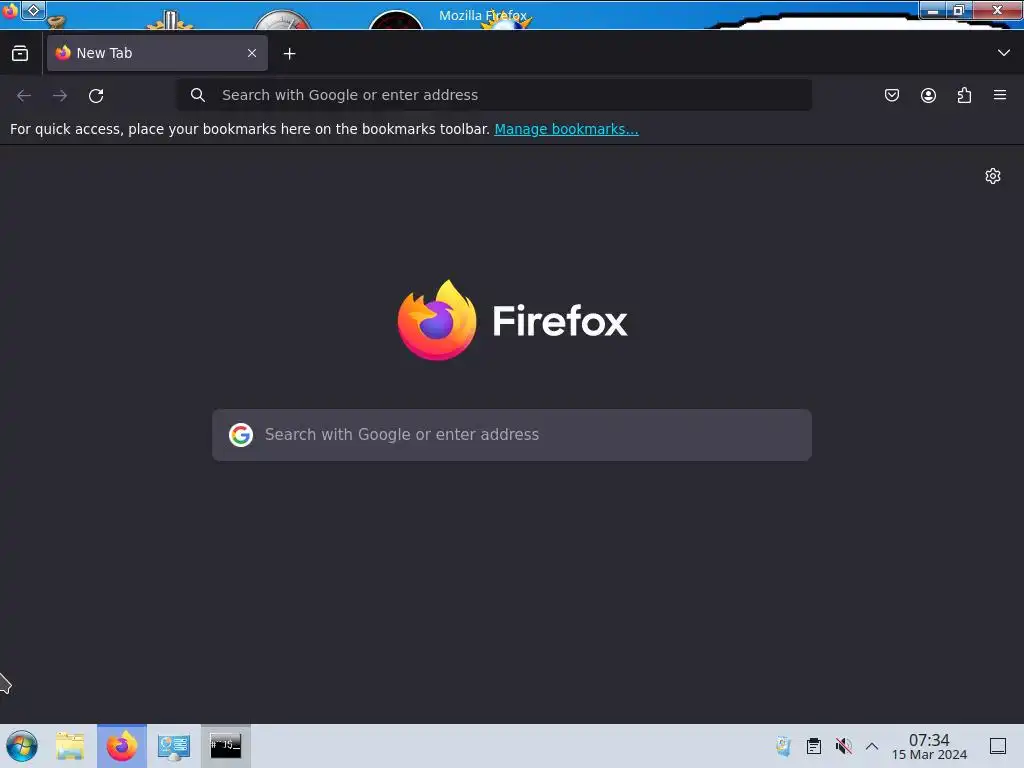Expand the list all tabs chevron
The width and height of the screenshot is (1024, 768).
click(x=1004, y=53)
